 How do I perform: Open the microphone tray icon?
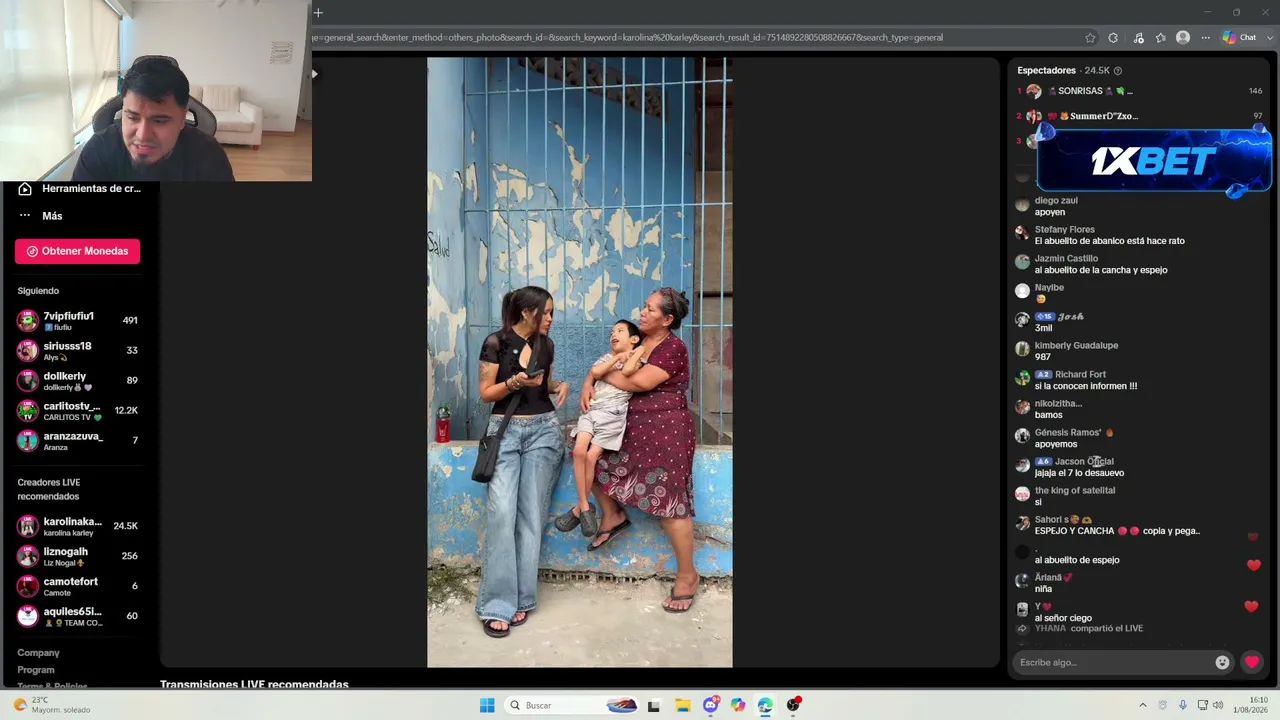click(1183, 705)
